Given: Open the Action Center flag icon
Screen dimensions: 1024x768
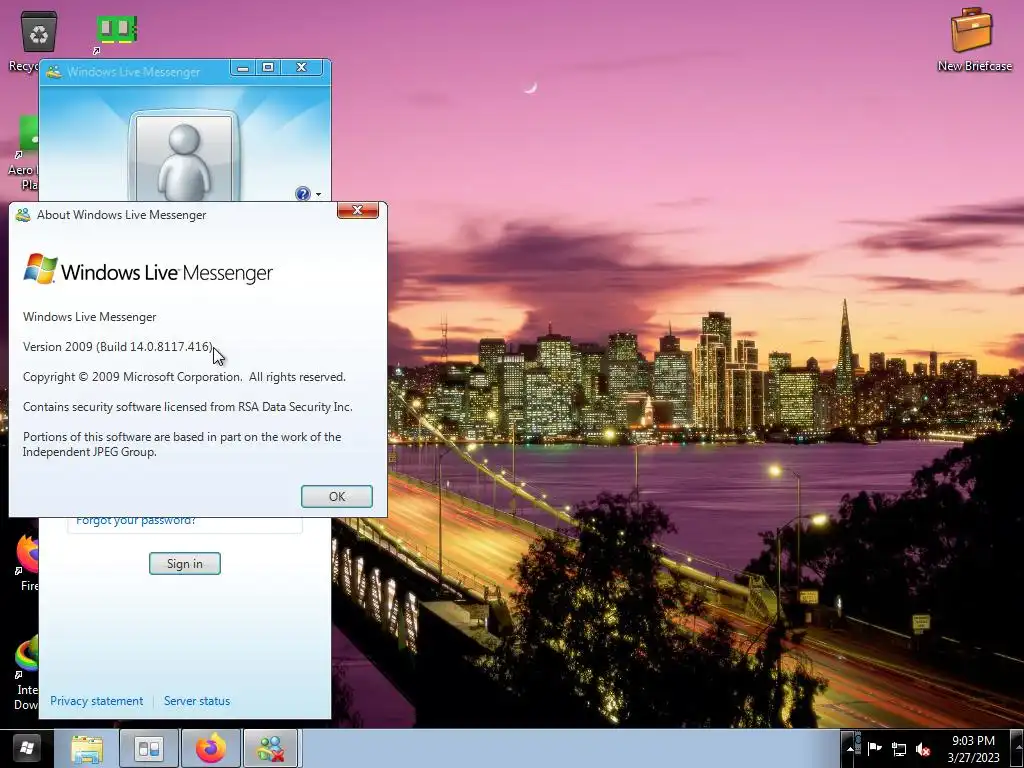Looking at the screenshot, I should [x=874, y=749].
